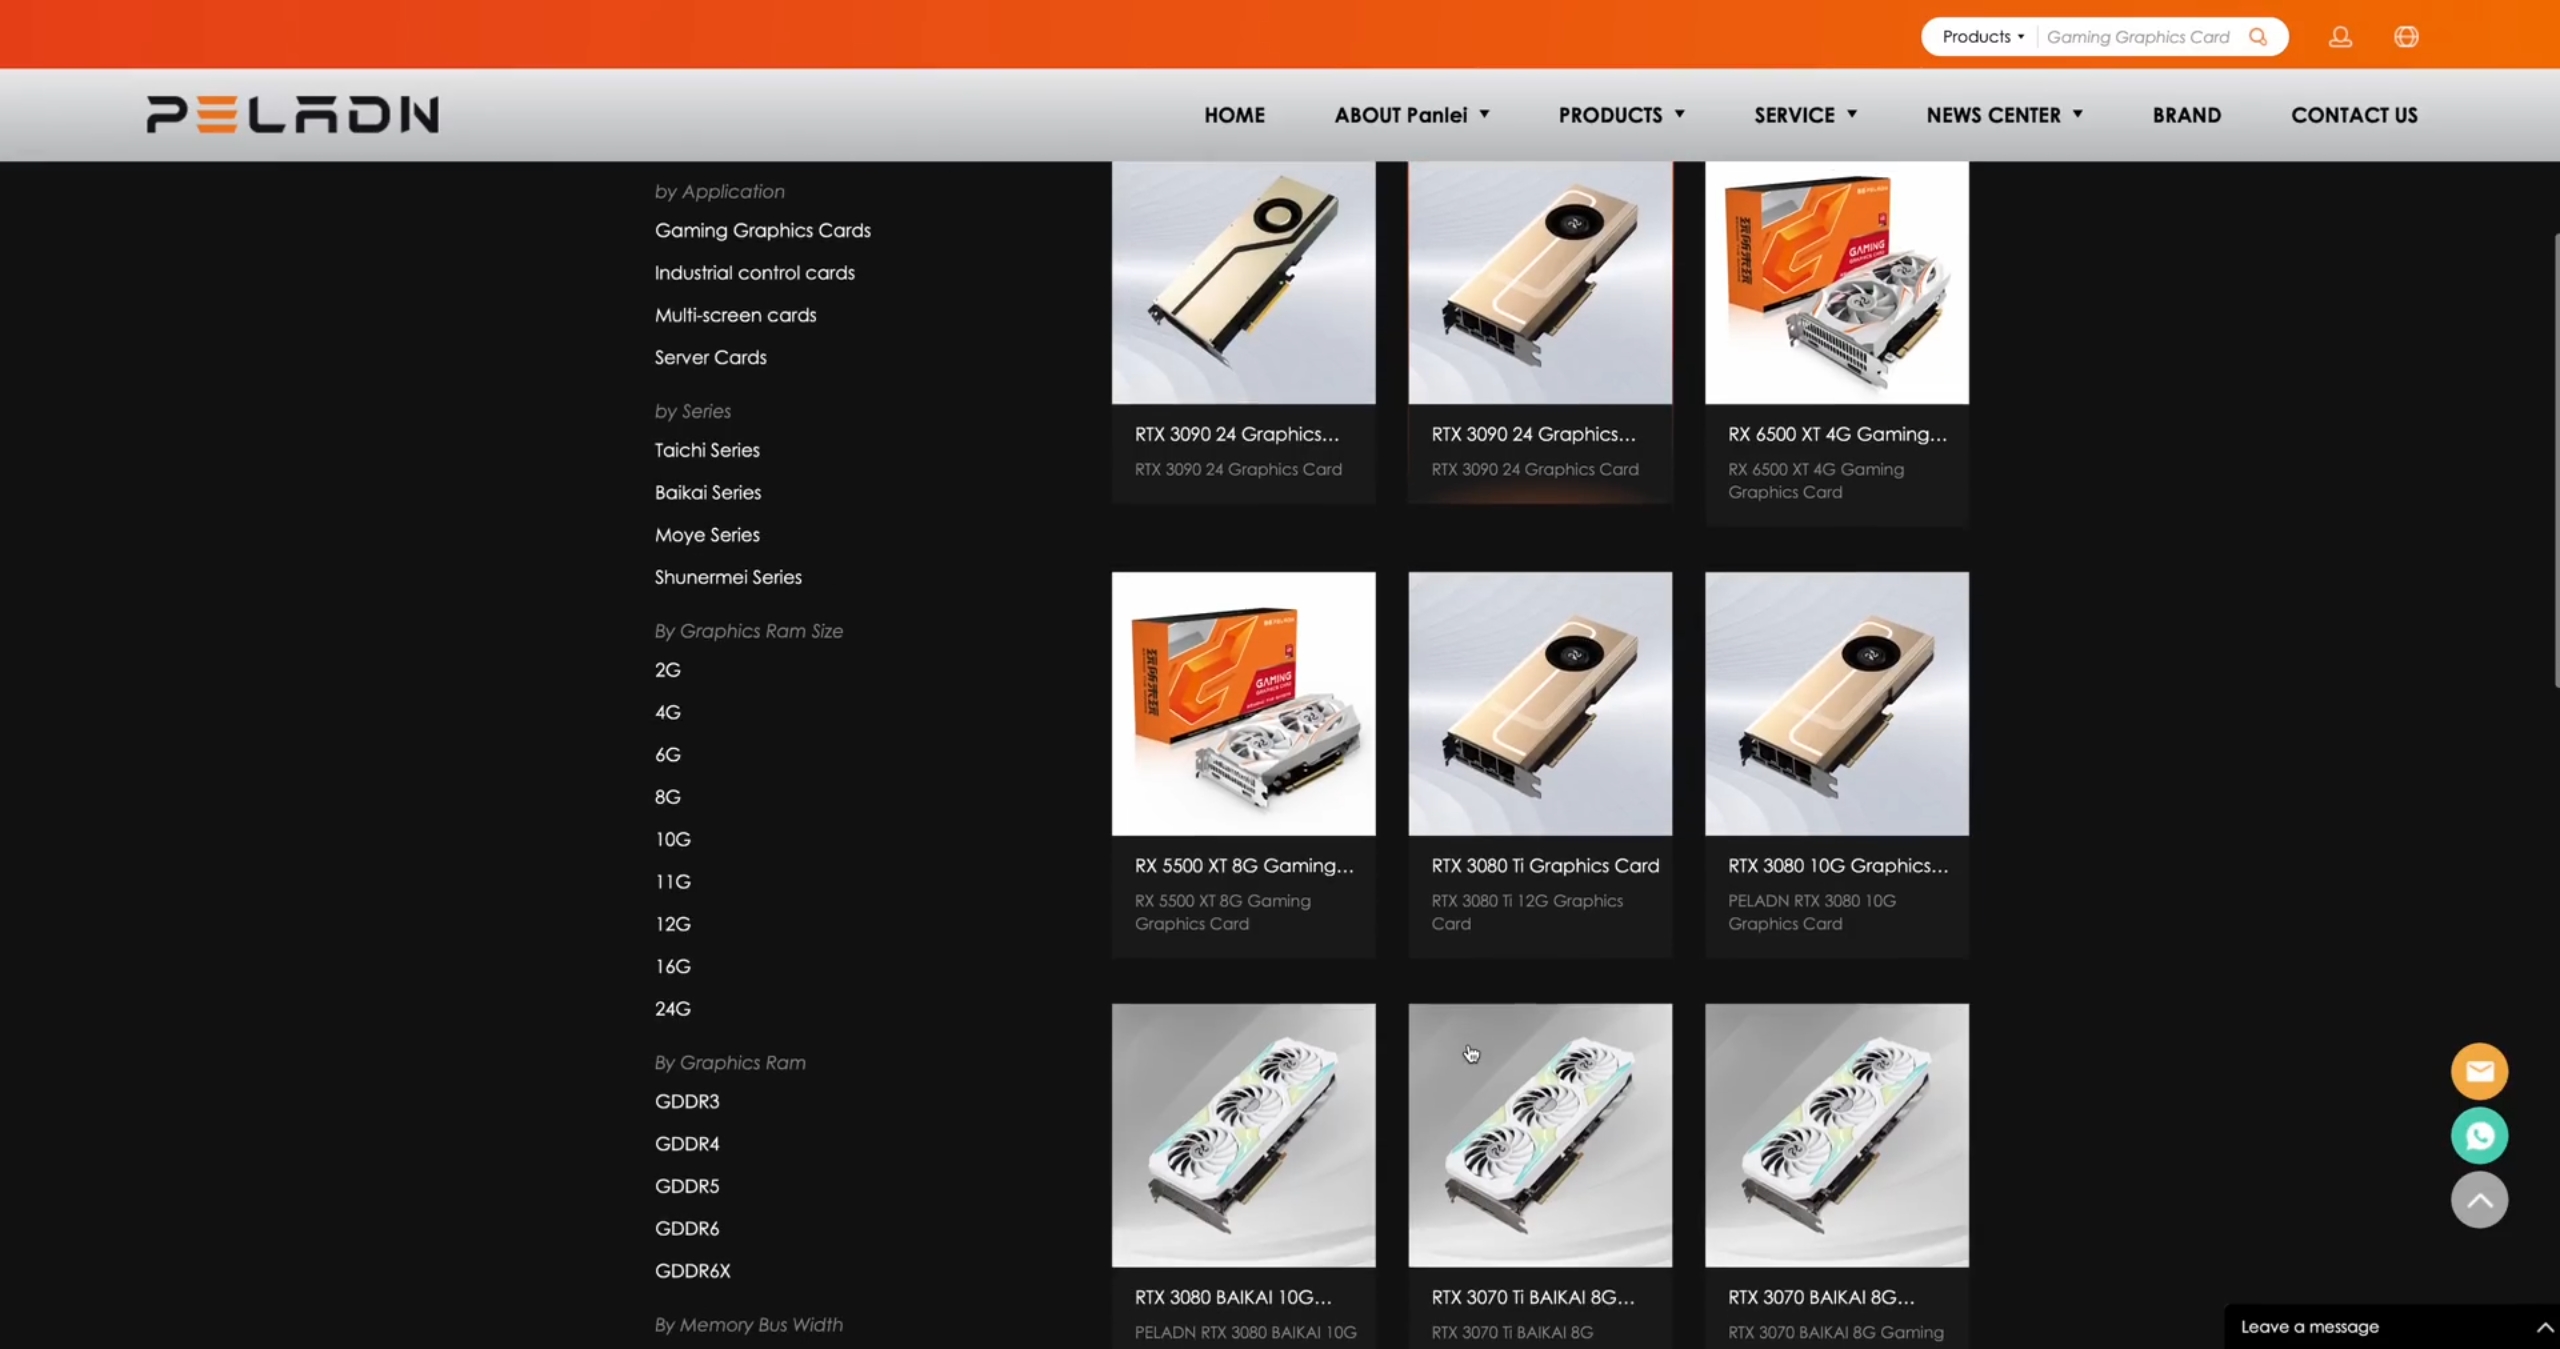Screen dimensions: 2560x1349
Task: Filter by Gaming Graphics Cards
Action: (762, 230)
